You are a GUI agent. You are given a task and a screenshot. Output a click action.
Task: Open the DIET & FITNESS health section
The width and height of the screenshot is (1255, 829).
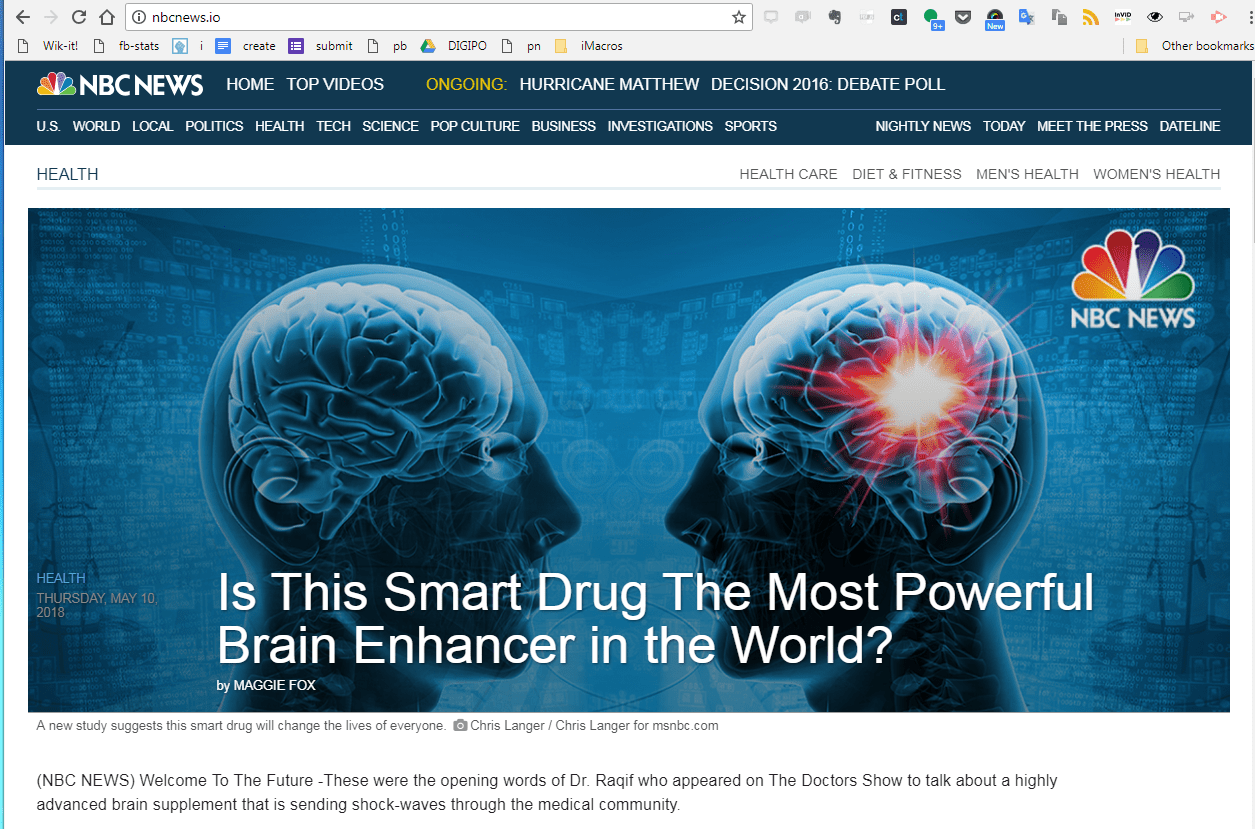tap(906, 174)
